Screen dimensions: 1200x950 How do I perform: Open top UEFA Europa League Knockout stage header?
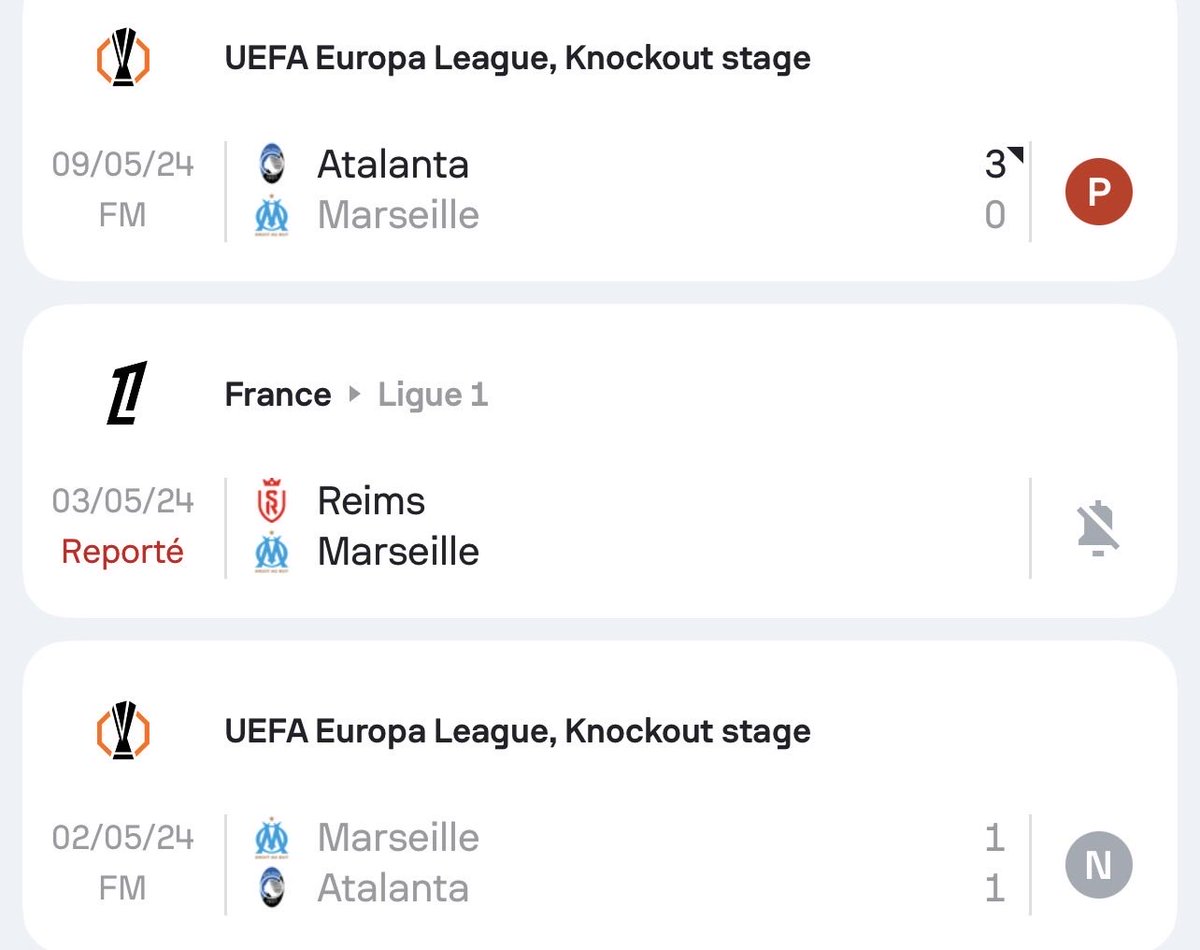[517, 58]
